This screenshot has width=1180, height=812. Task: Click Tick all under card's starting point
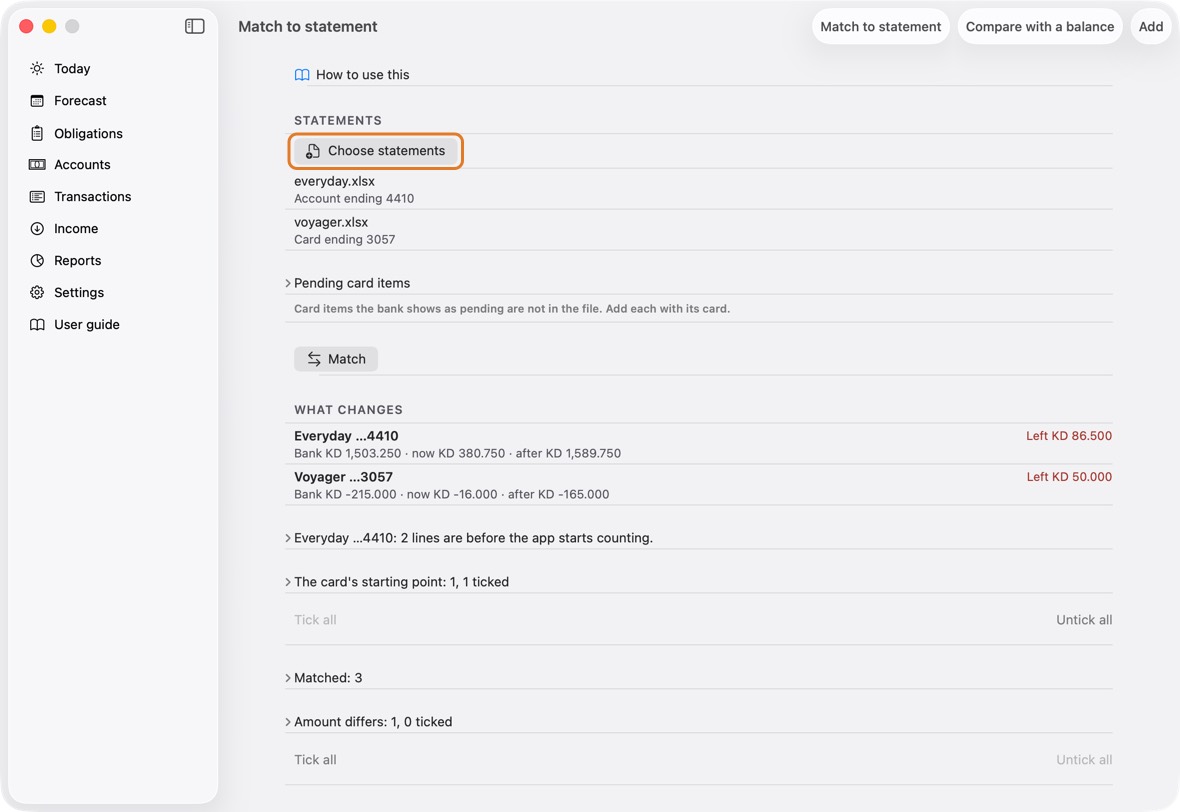click(315, 620)
